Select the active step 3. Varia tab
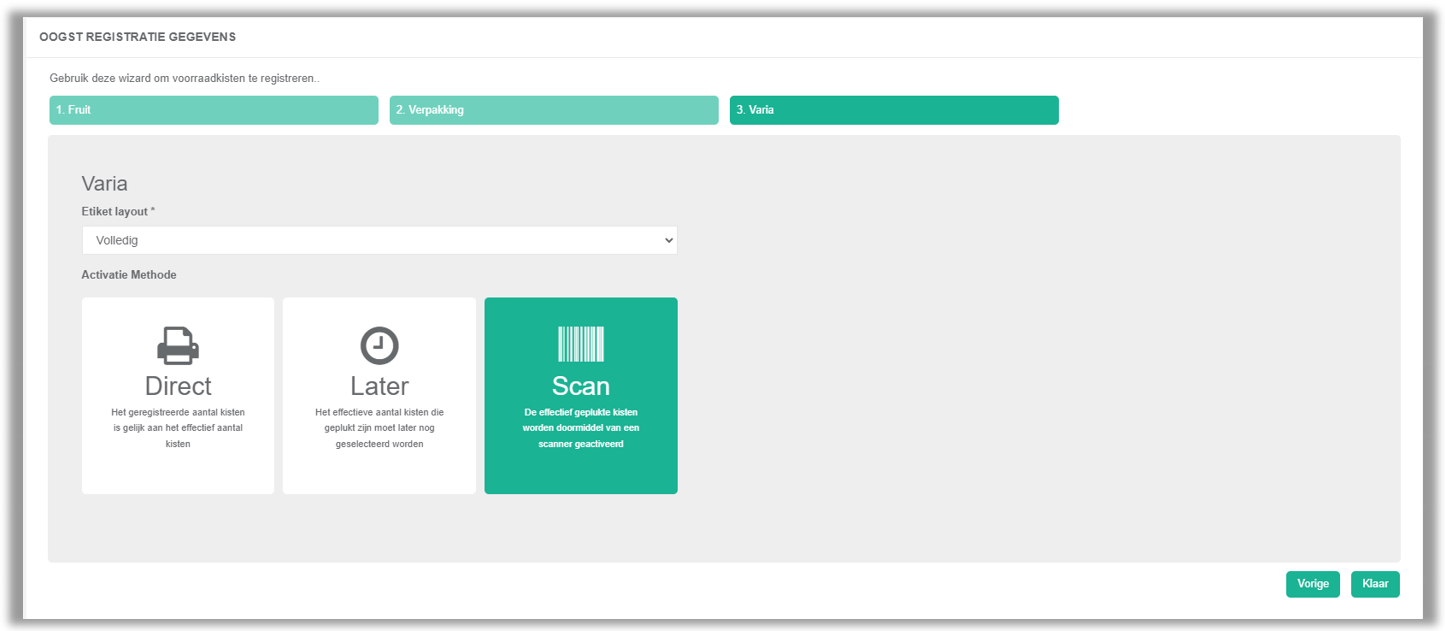 click(894, 110)
